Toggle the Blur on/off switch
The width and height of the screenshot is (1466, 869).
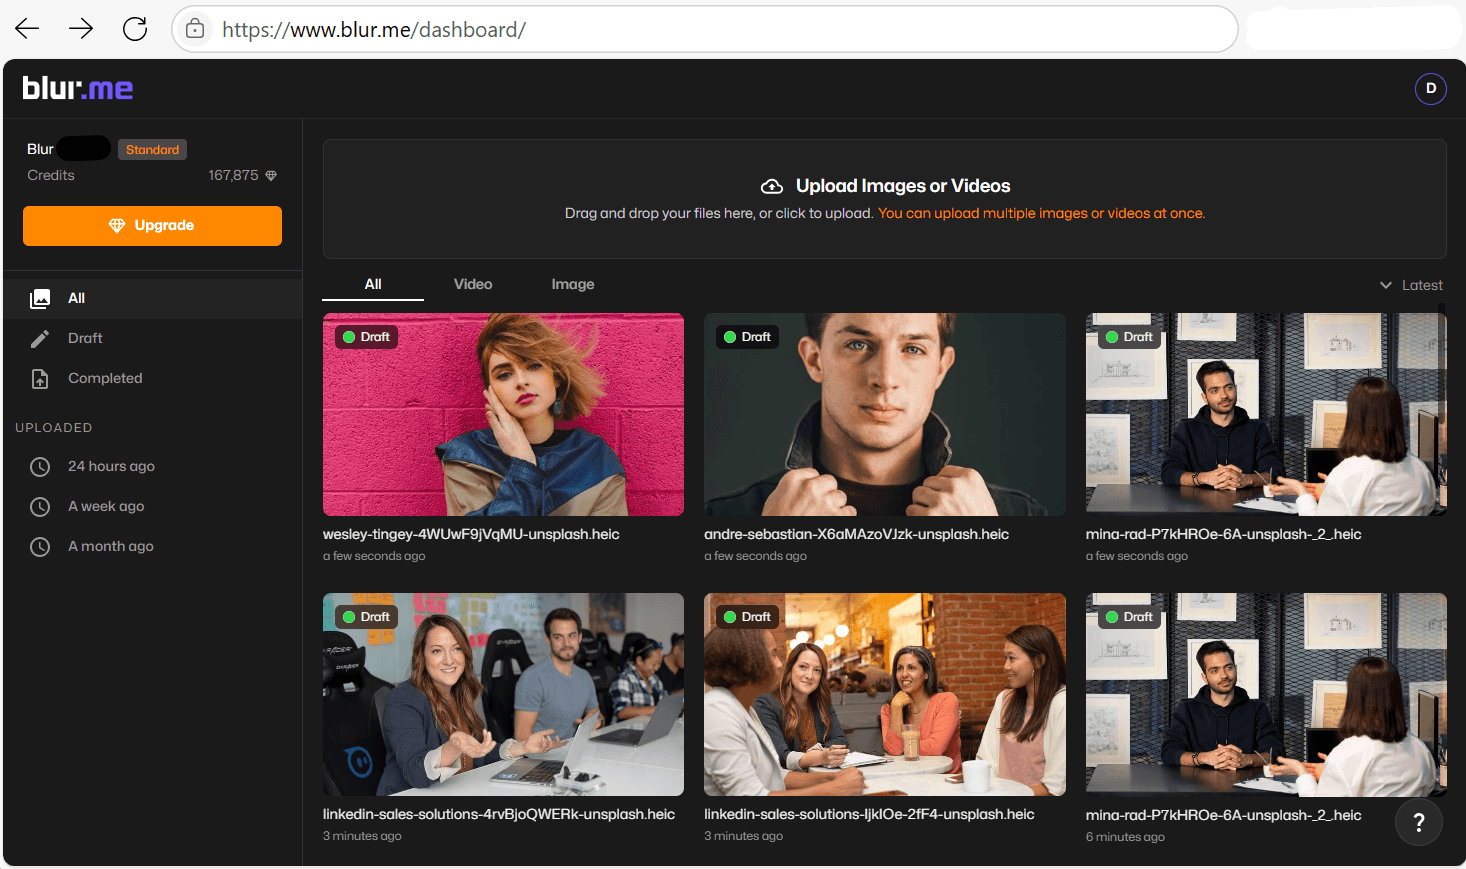(x=84, y=148)
